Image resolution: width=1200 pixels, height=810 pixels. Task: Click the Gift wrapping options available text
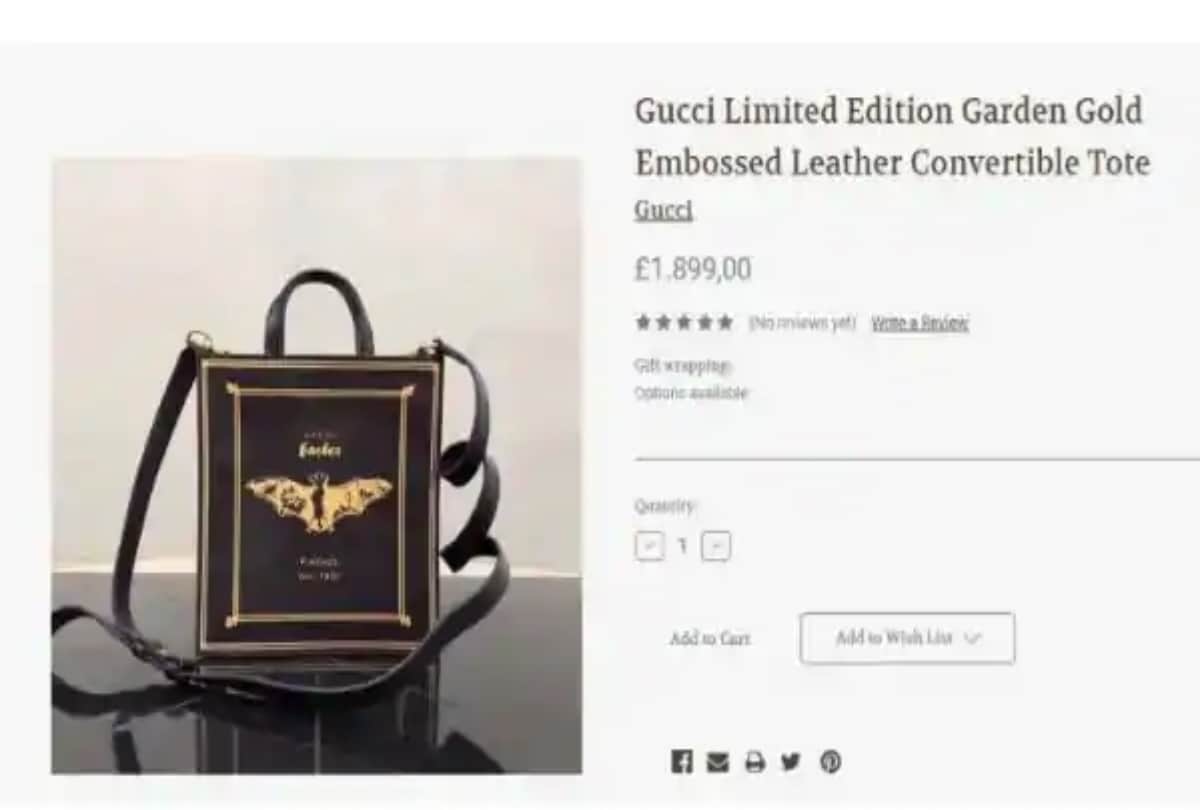pos(691,380)
